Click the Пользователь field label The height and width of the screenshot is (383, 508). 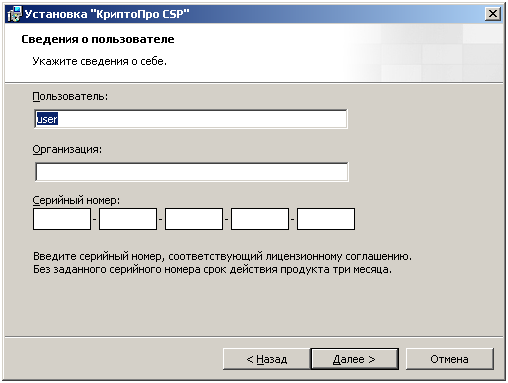70,97
